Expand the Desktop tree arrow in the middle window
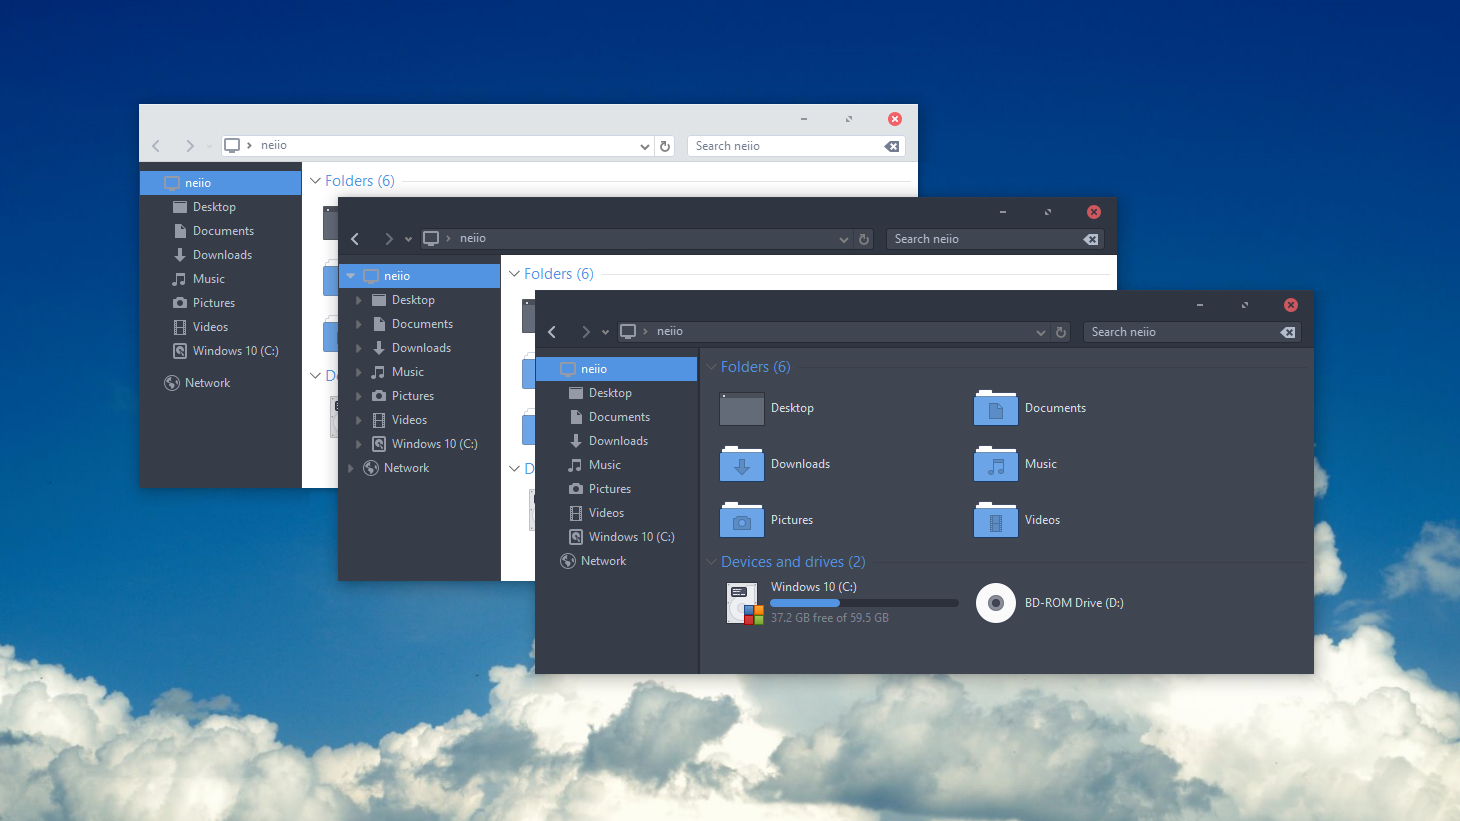Screen dimensions: 1460x821 tap(359, 300)
